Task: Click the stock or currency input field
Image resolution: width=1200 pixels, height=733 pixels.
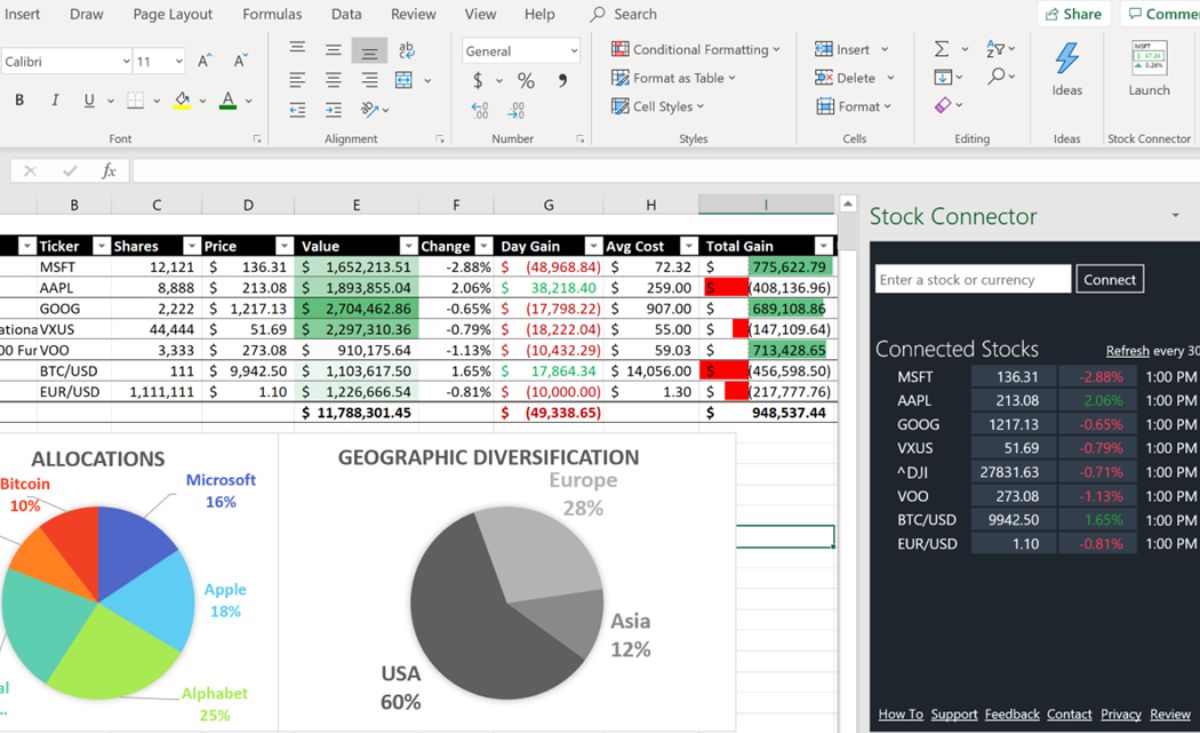Action: (x=973, y=279)
